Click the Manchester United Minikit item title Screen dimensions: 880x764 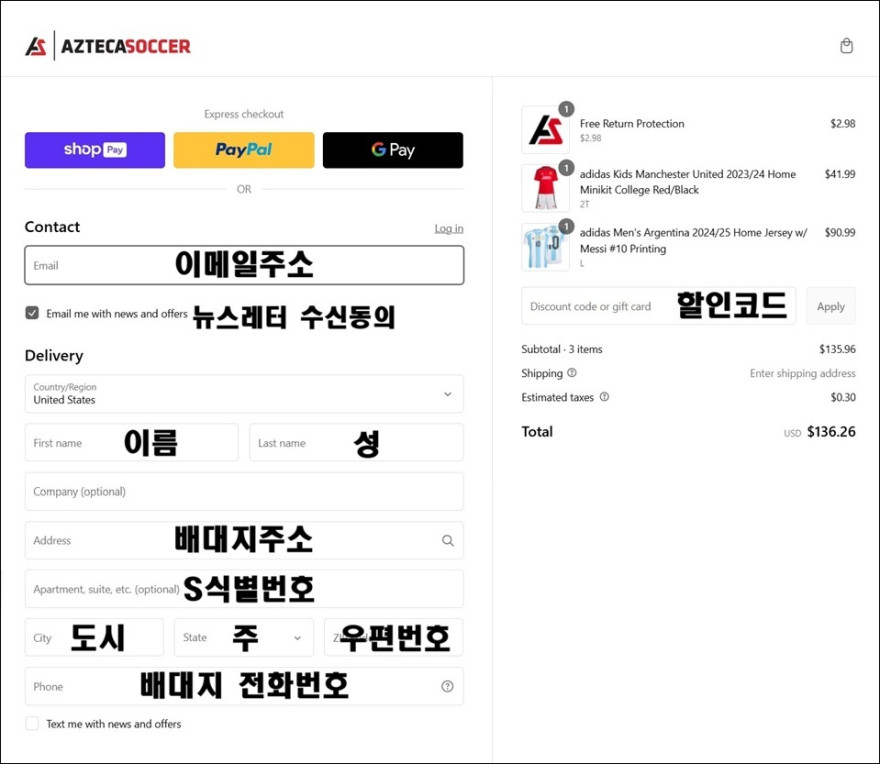[688, 182]
